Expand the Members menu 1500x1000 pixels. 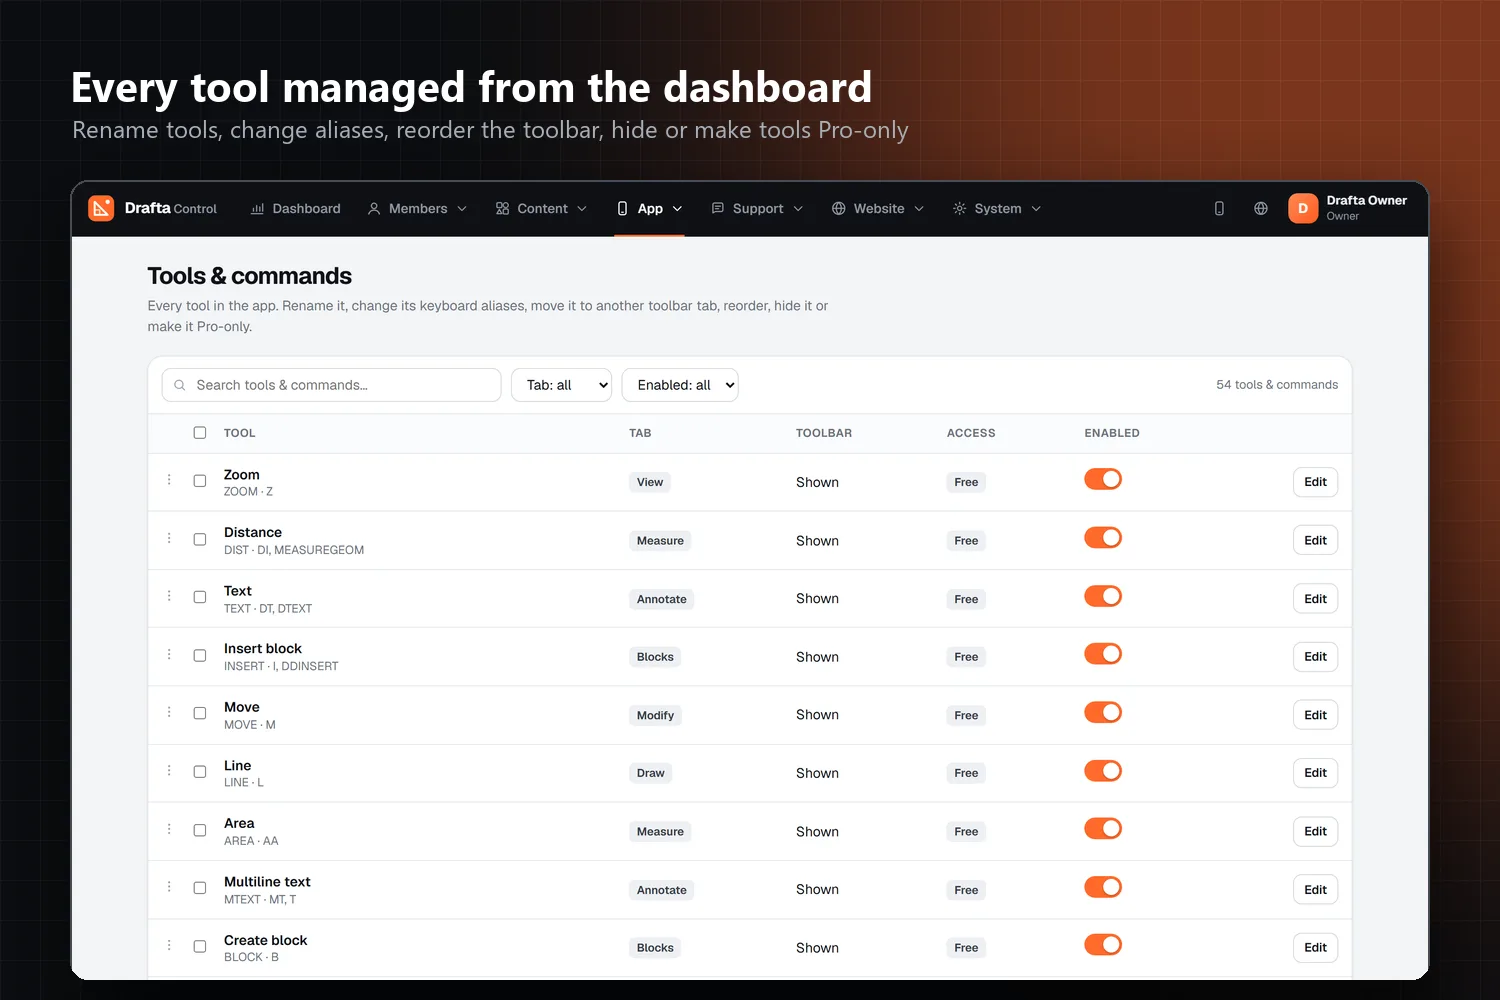[x=417, y=209]
